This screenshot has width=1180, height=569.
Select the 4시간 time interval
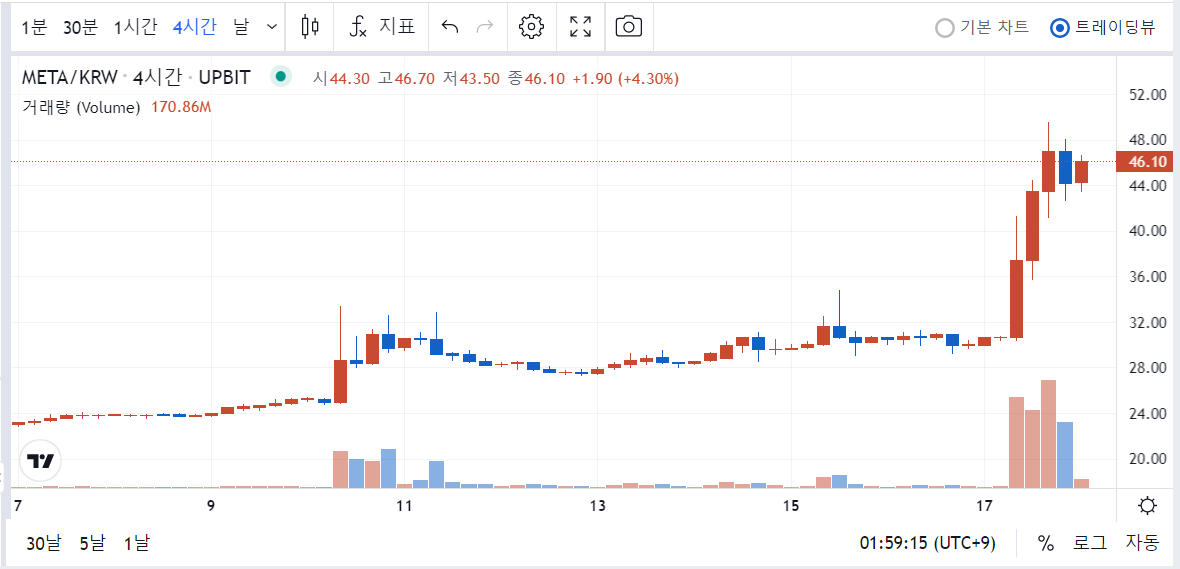click(x=194, y=27)
